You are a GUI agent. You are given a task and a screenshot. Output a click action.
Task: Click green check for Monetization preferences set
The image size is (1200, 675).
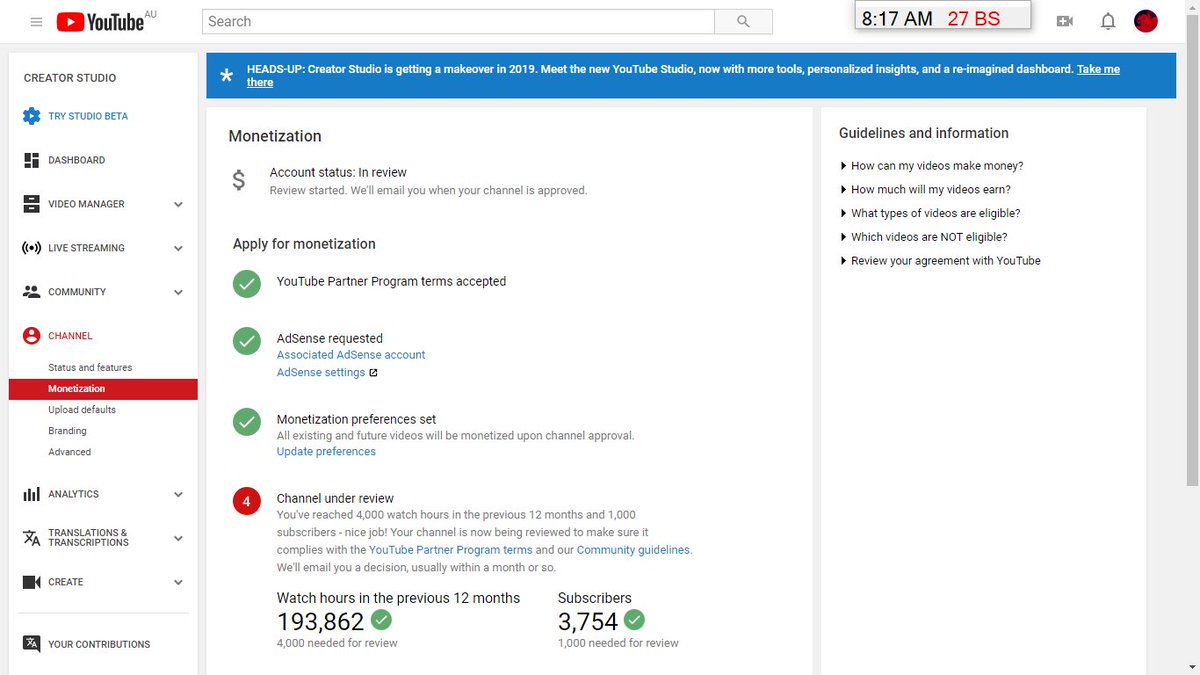tap(247, 422)
